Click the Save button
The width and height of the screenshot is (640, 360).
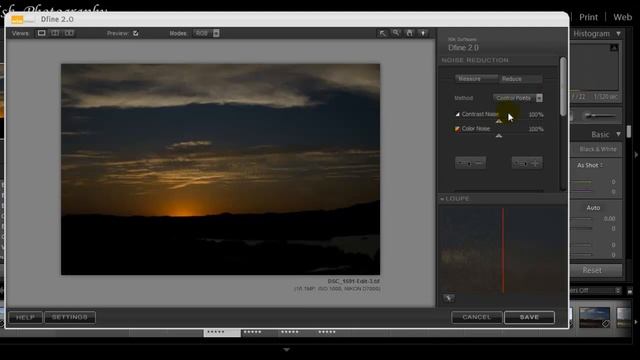[529, 317]
